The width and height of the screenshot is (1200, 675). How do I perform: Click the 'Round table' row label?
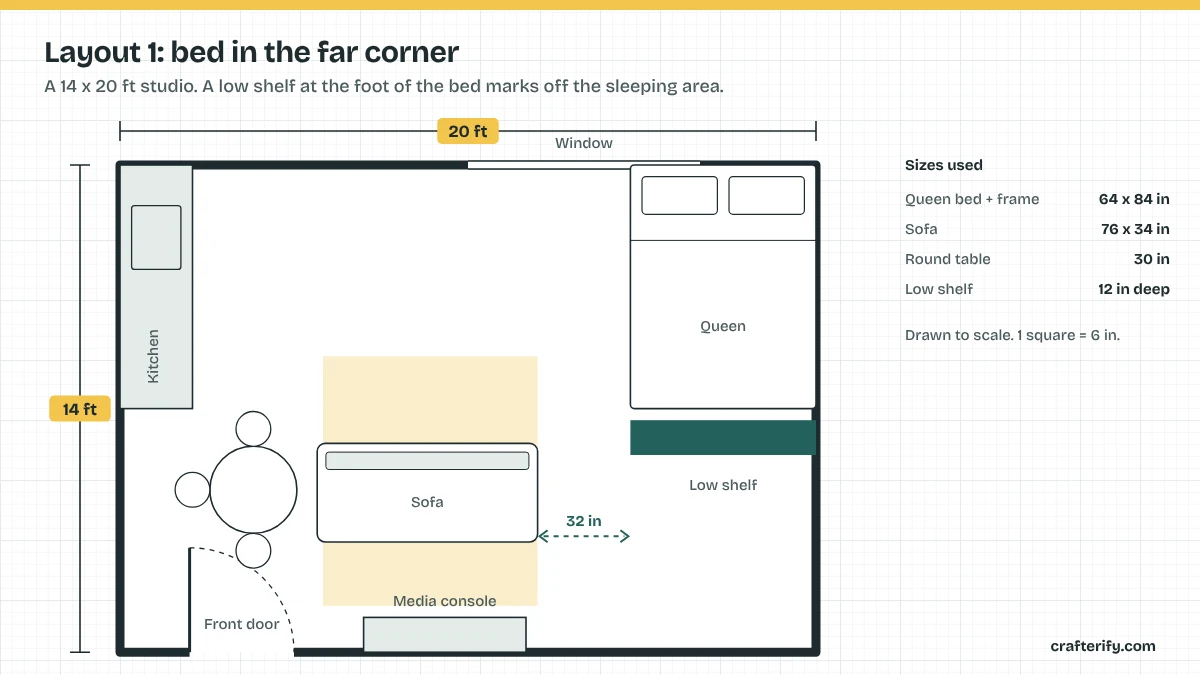[x=948, y=259]
